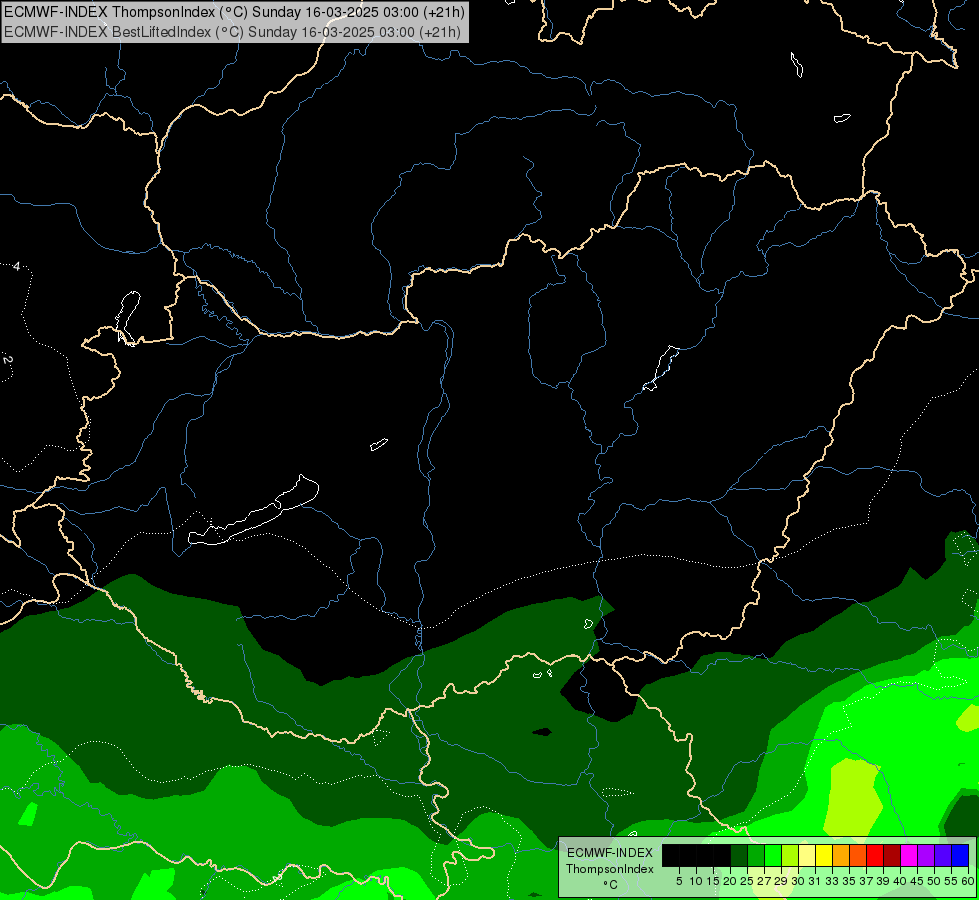Select the pale yellow 30-31 legend swatch
The width and height of the screenshot is (979, 900).
(x=807, y=855)
